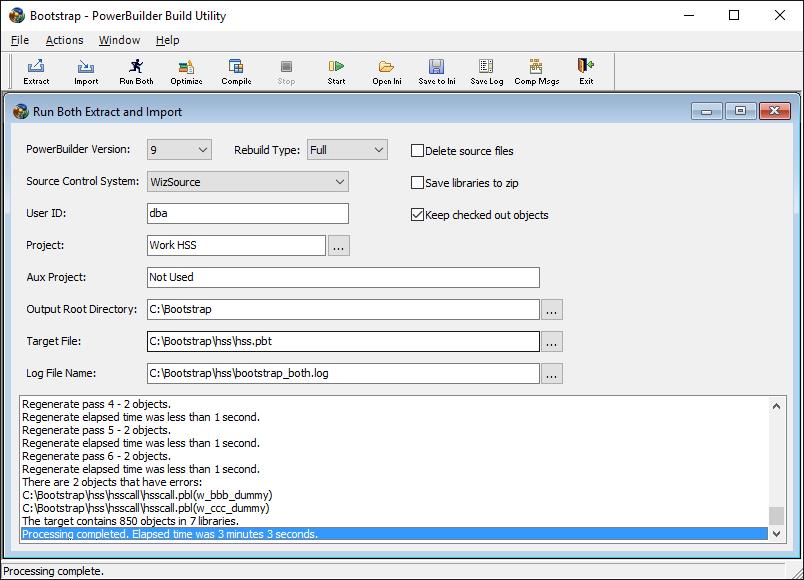Click the Compile toolbar icon
Screen dimensions: 804x580
click(236, 72)
